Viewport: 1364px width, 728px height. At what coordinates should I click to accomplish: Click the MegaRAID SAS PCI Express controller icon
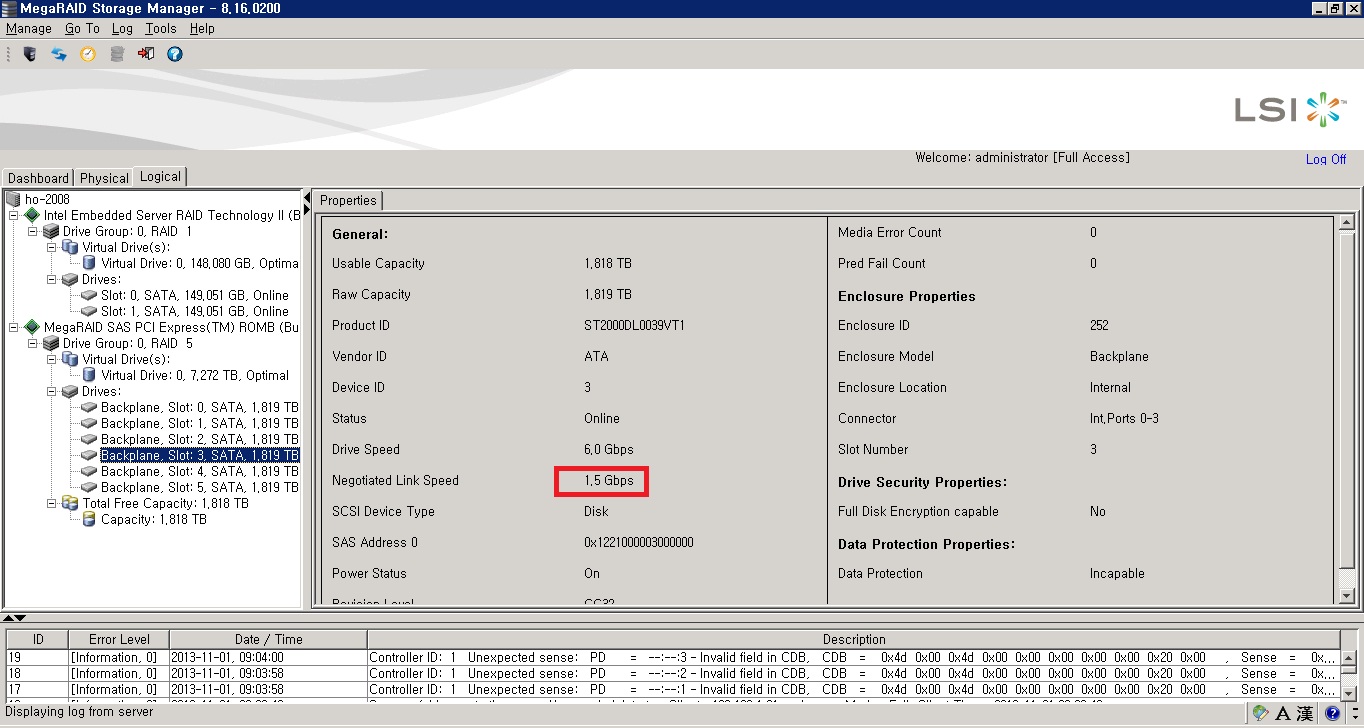click(32, 327)
